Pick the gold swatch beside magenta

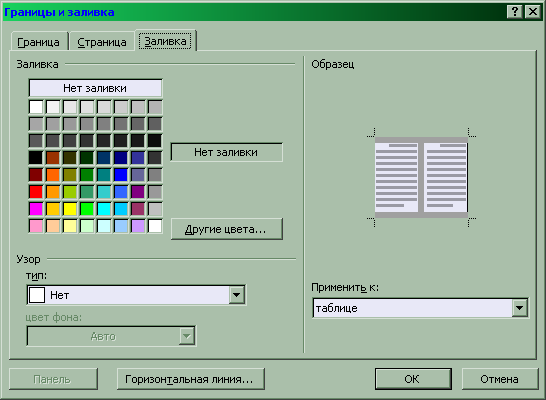coord(53,209)
